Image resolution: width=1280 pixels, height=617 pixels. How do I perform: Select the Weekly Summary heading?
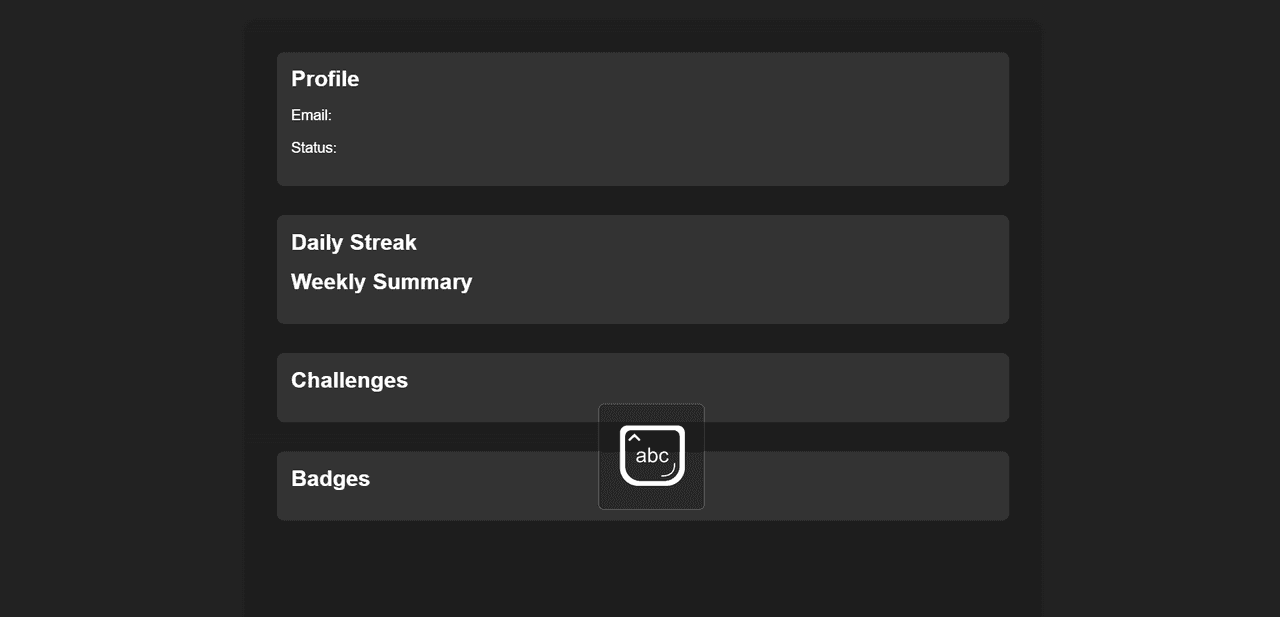pyautogui.click(x=381, y=282)
